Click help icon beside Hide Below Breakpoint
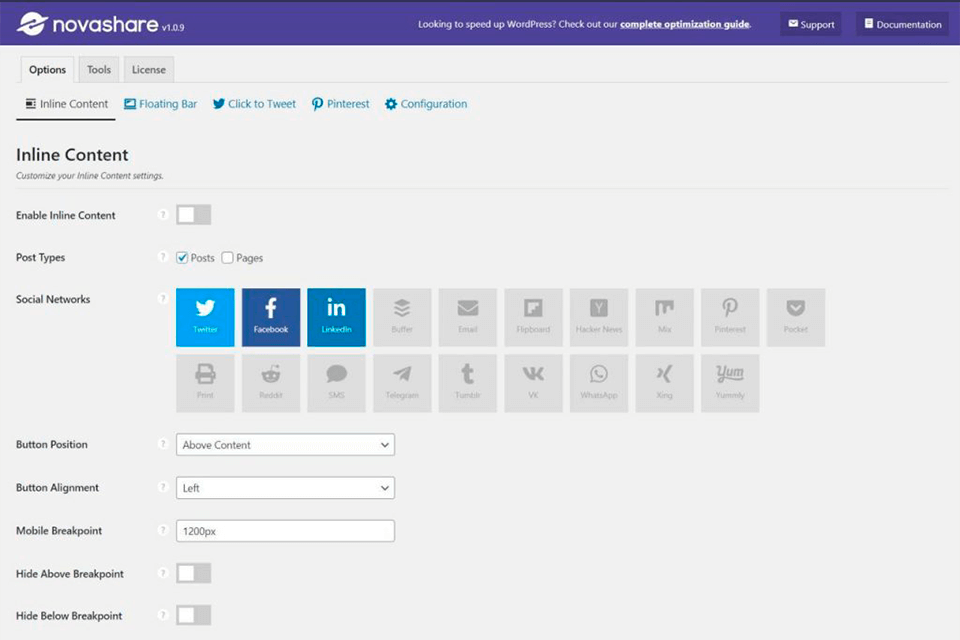 162,615
